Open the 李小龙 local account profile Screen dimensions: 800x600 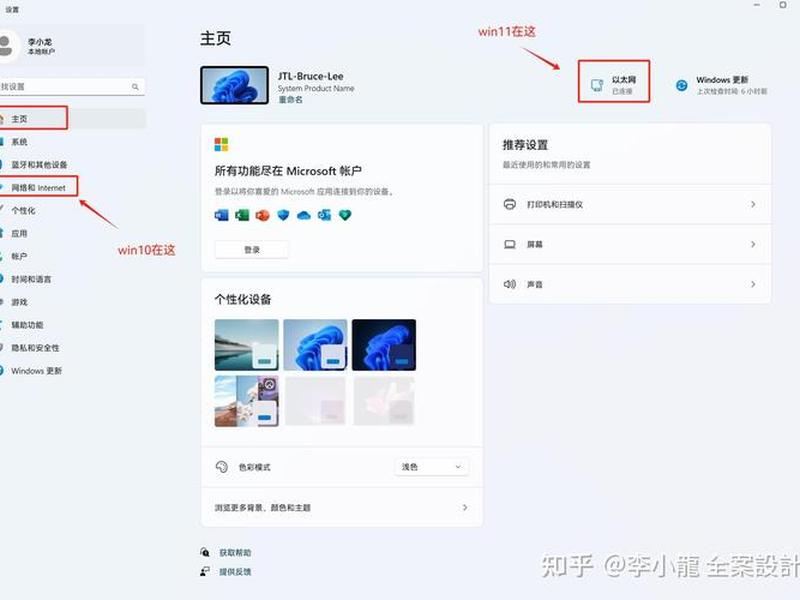click(x=71, y=46)
